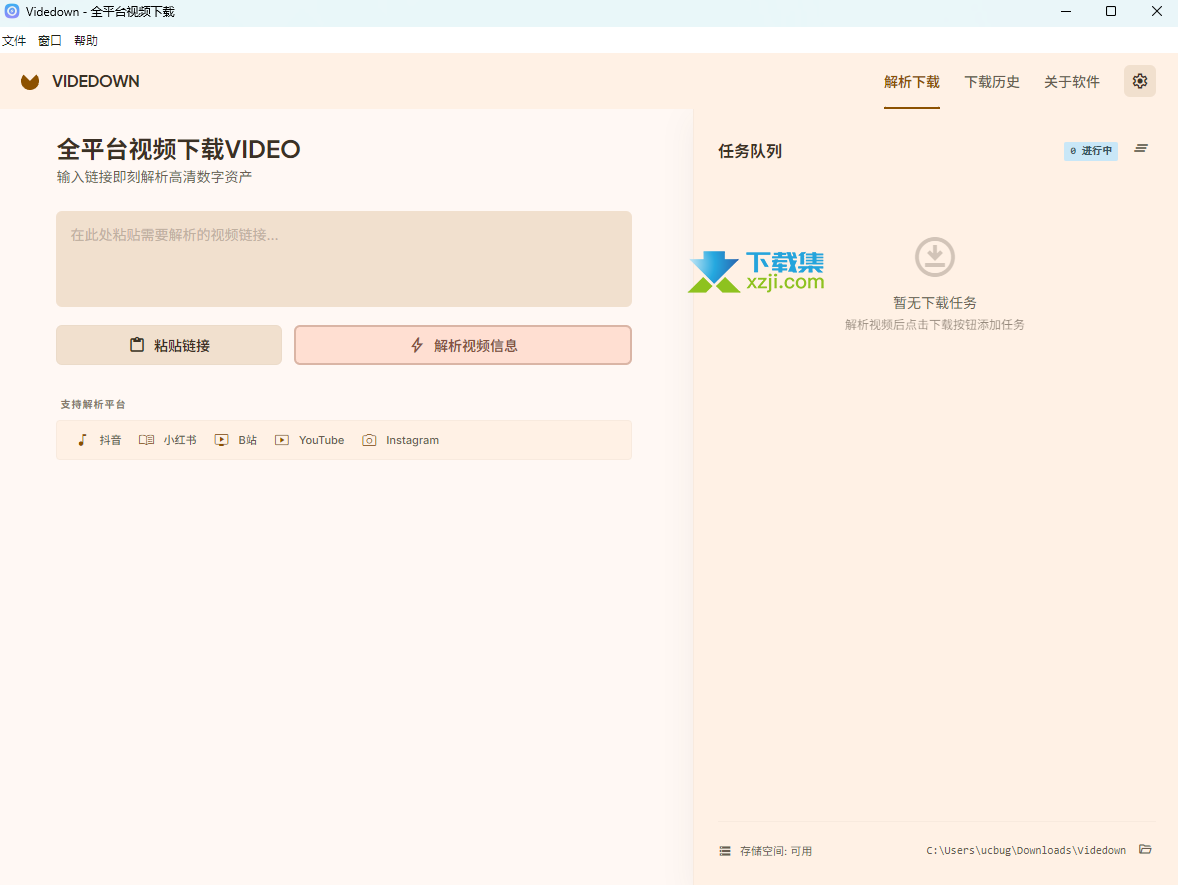The height and width of the screenshot is (885, 1178).
Task: Open download folder via folder icon
Action: pos(1145,850)
